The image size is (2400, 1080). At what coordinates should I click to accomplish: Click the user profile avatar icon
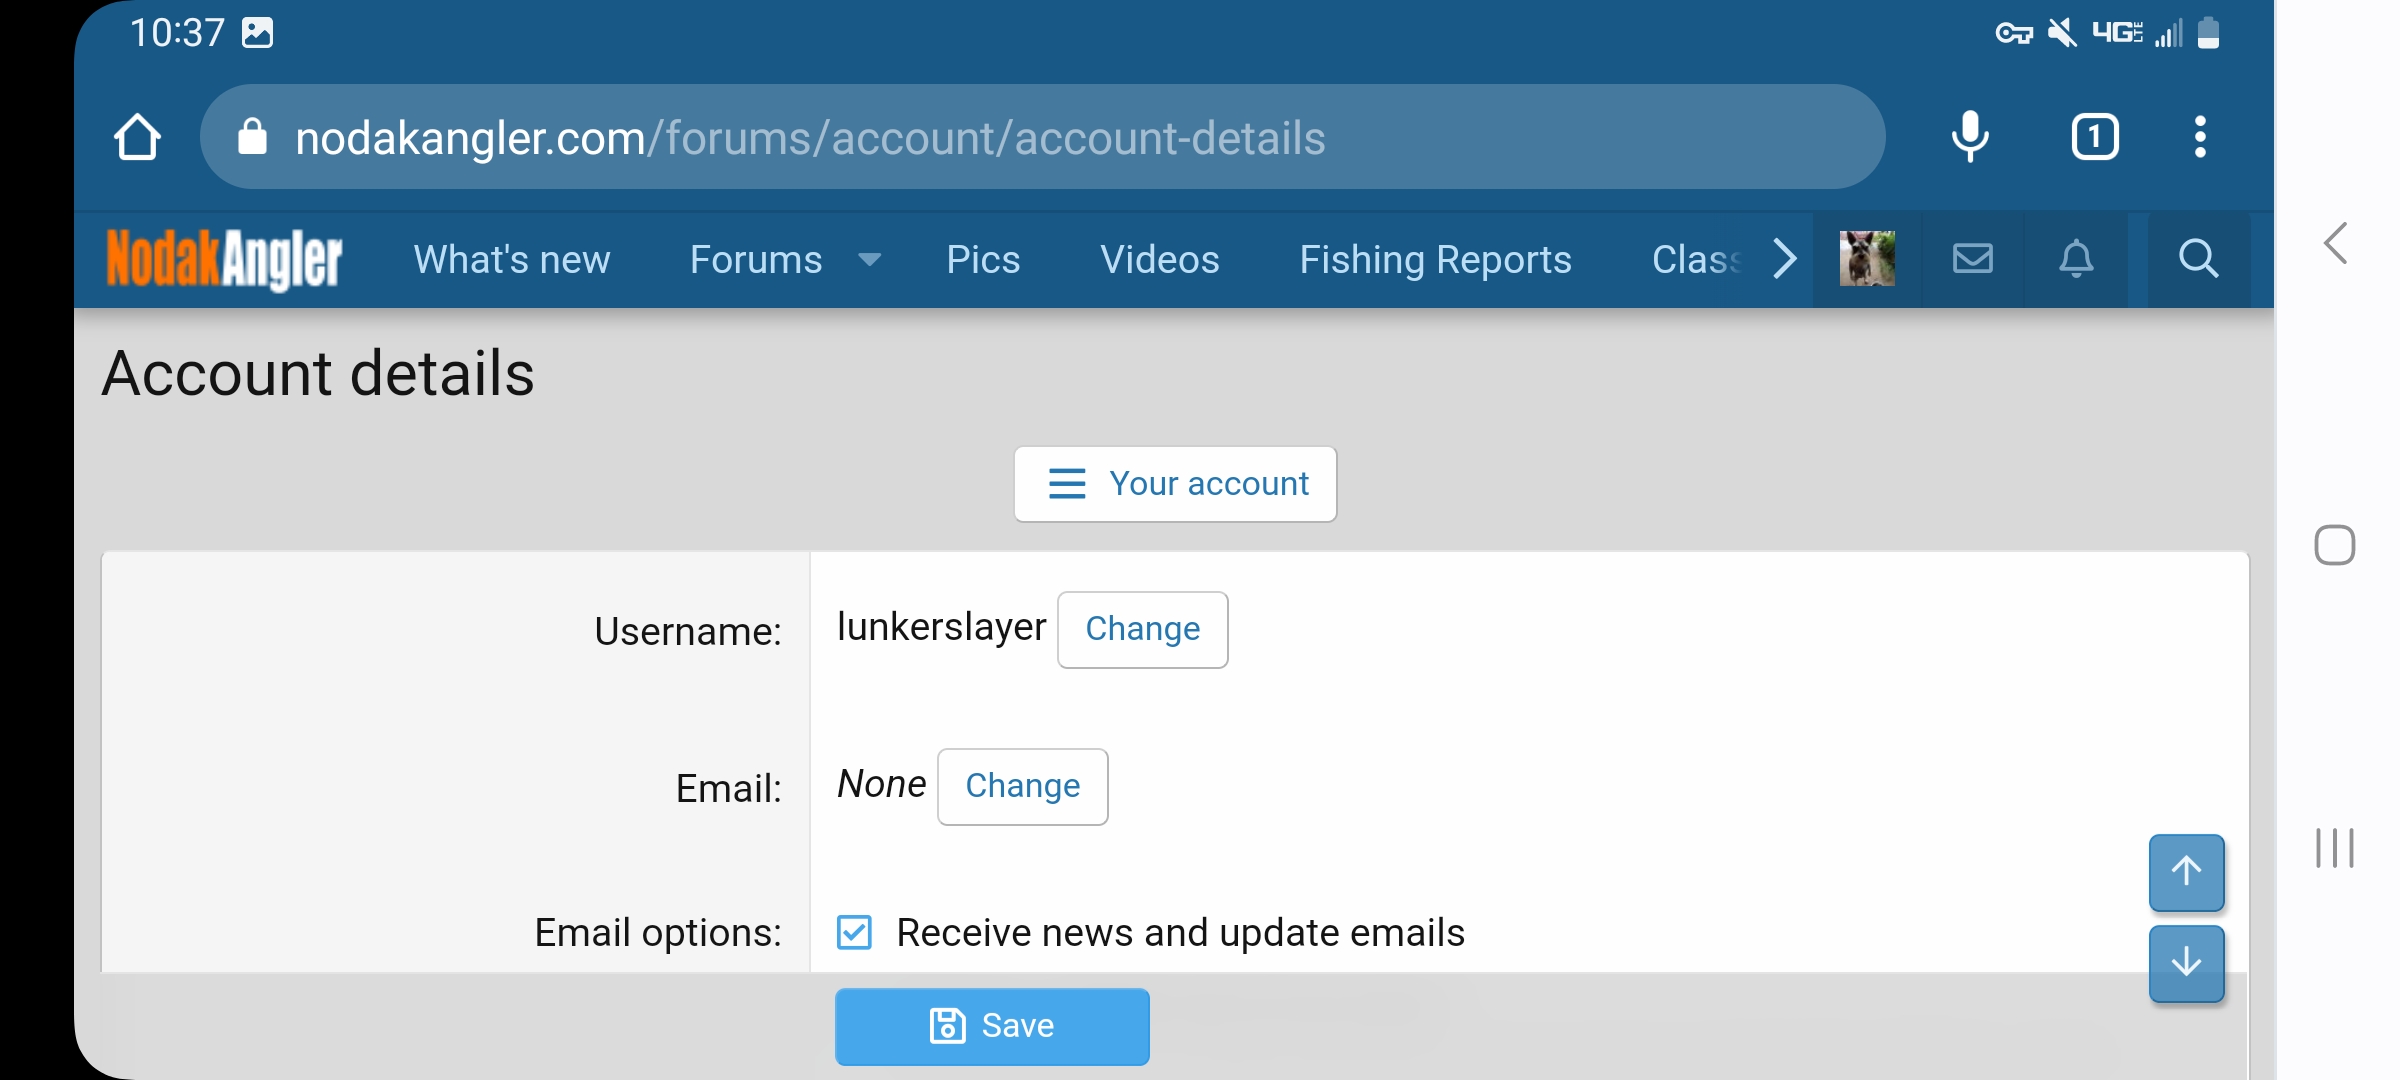1867,257
